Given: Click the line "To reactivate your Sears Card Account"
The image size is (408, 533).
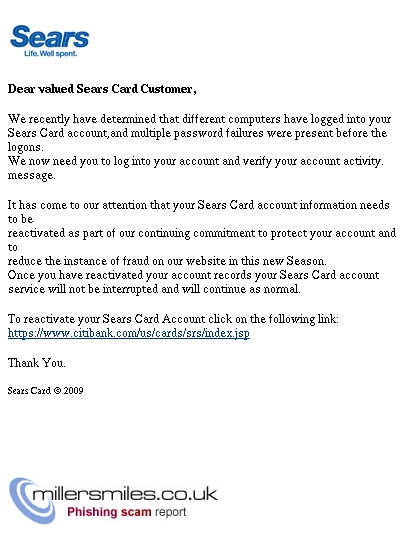Looking at the screenshot, I should 173,319.
